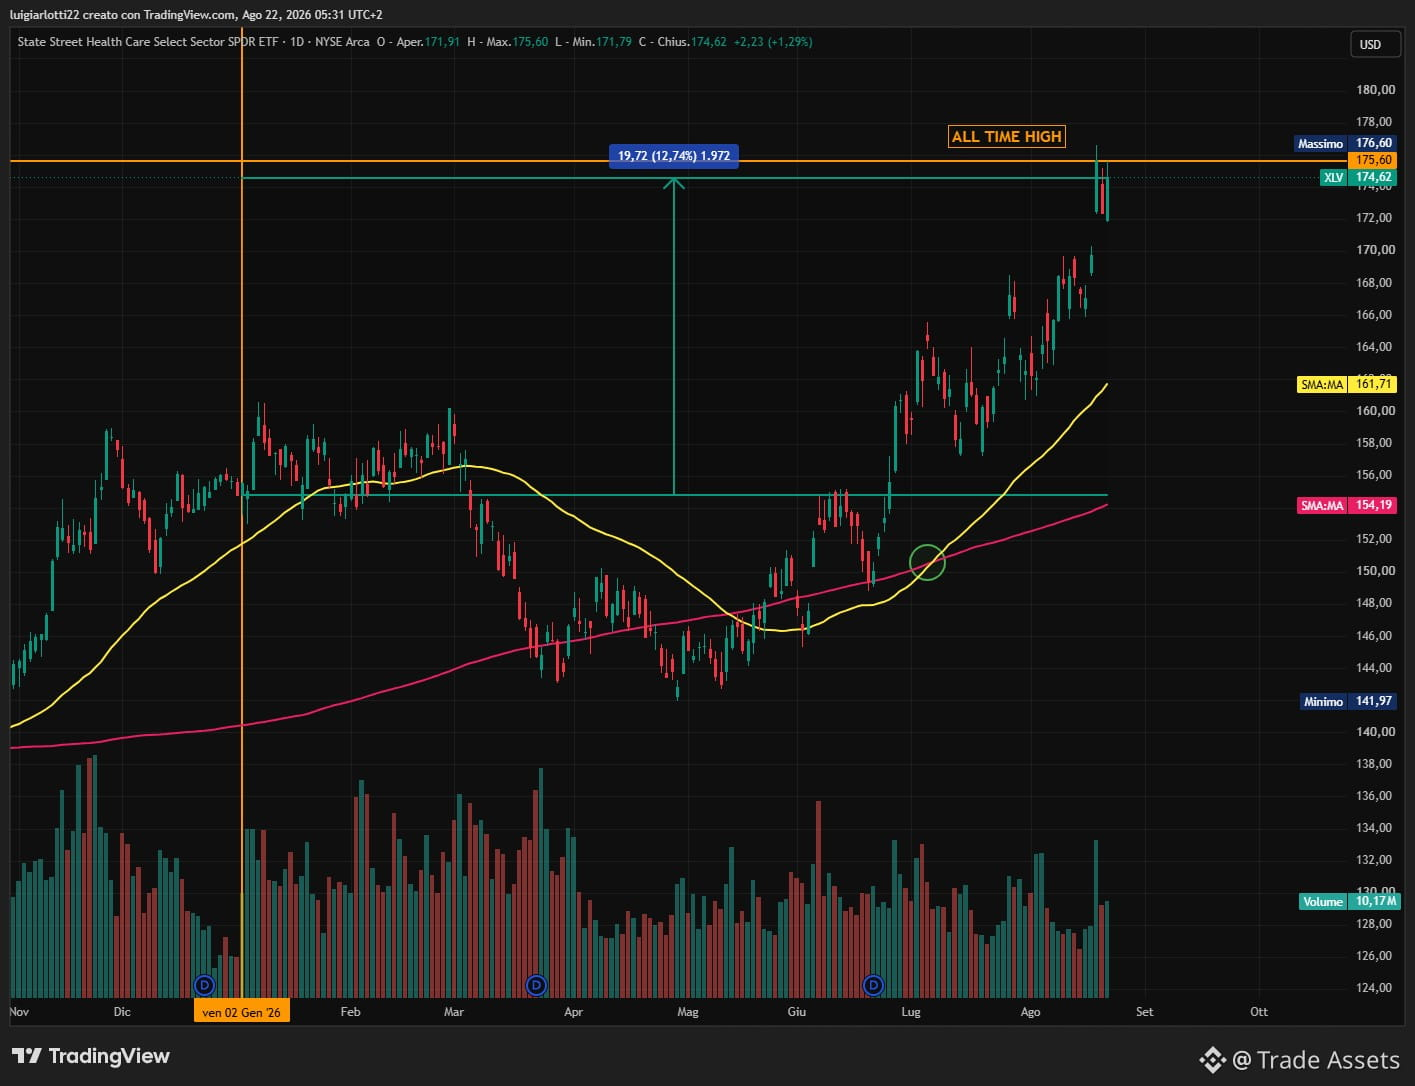Click the Giu label on the time axis
This screenshot has width=1415, height=1086.
point(796,1011)
